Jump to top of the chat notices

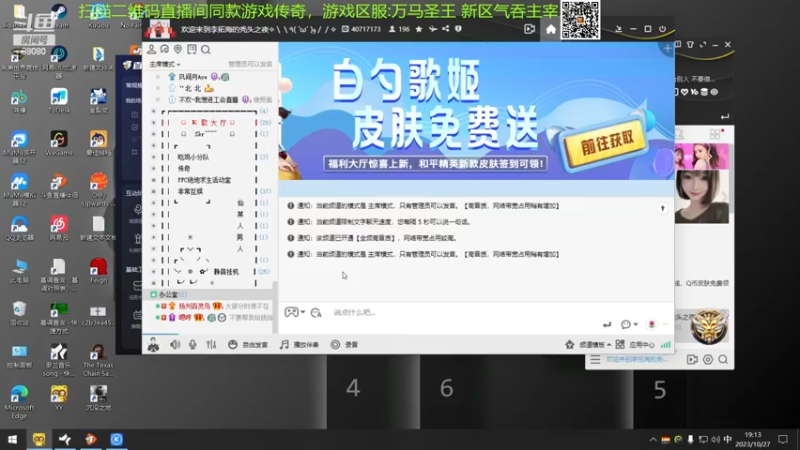(x=662, y=208)
